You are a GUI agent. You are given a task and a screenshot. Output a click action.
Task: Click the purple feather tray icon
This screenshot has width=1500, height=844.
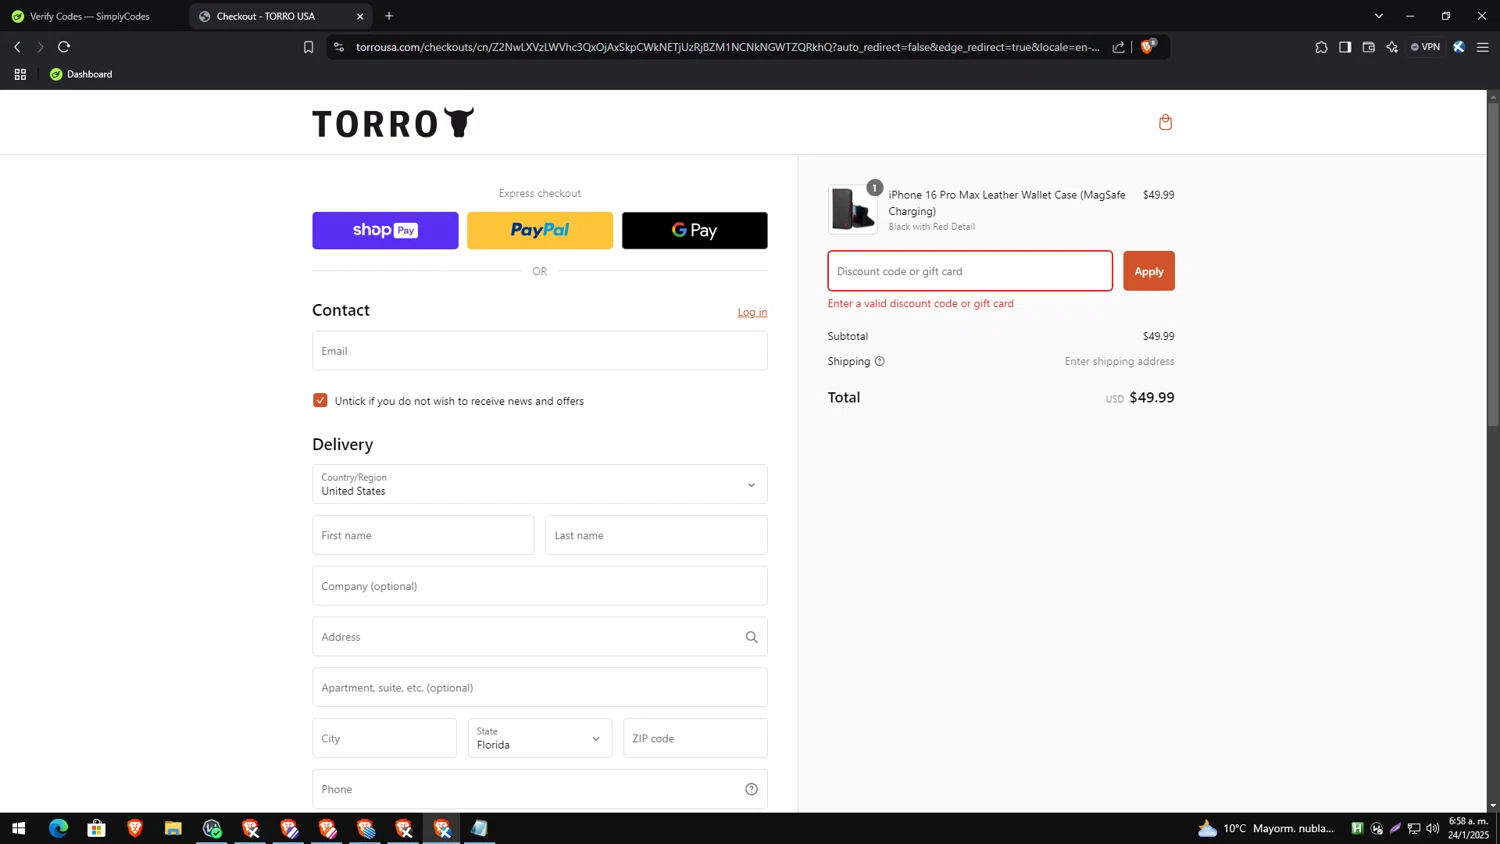(1395, 828)
